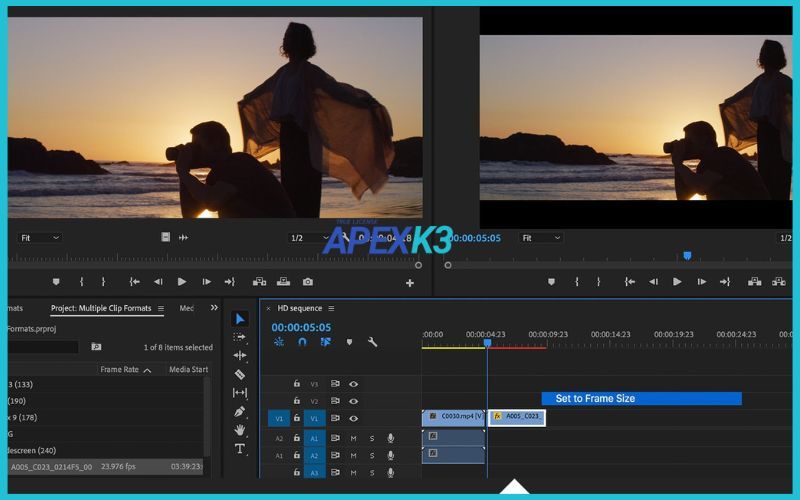This screenshot has height=500, width=800.
Task: Mark Out point in Source monitor
Action: [x=103, y=282]
